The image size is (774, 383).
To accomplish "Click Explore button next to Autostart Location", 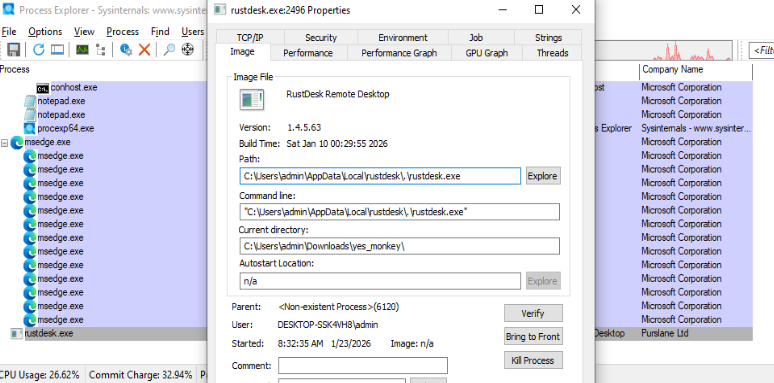I will click(x=542, y=281).
